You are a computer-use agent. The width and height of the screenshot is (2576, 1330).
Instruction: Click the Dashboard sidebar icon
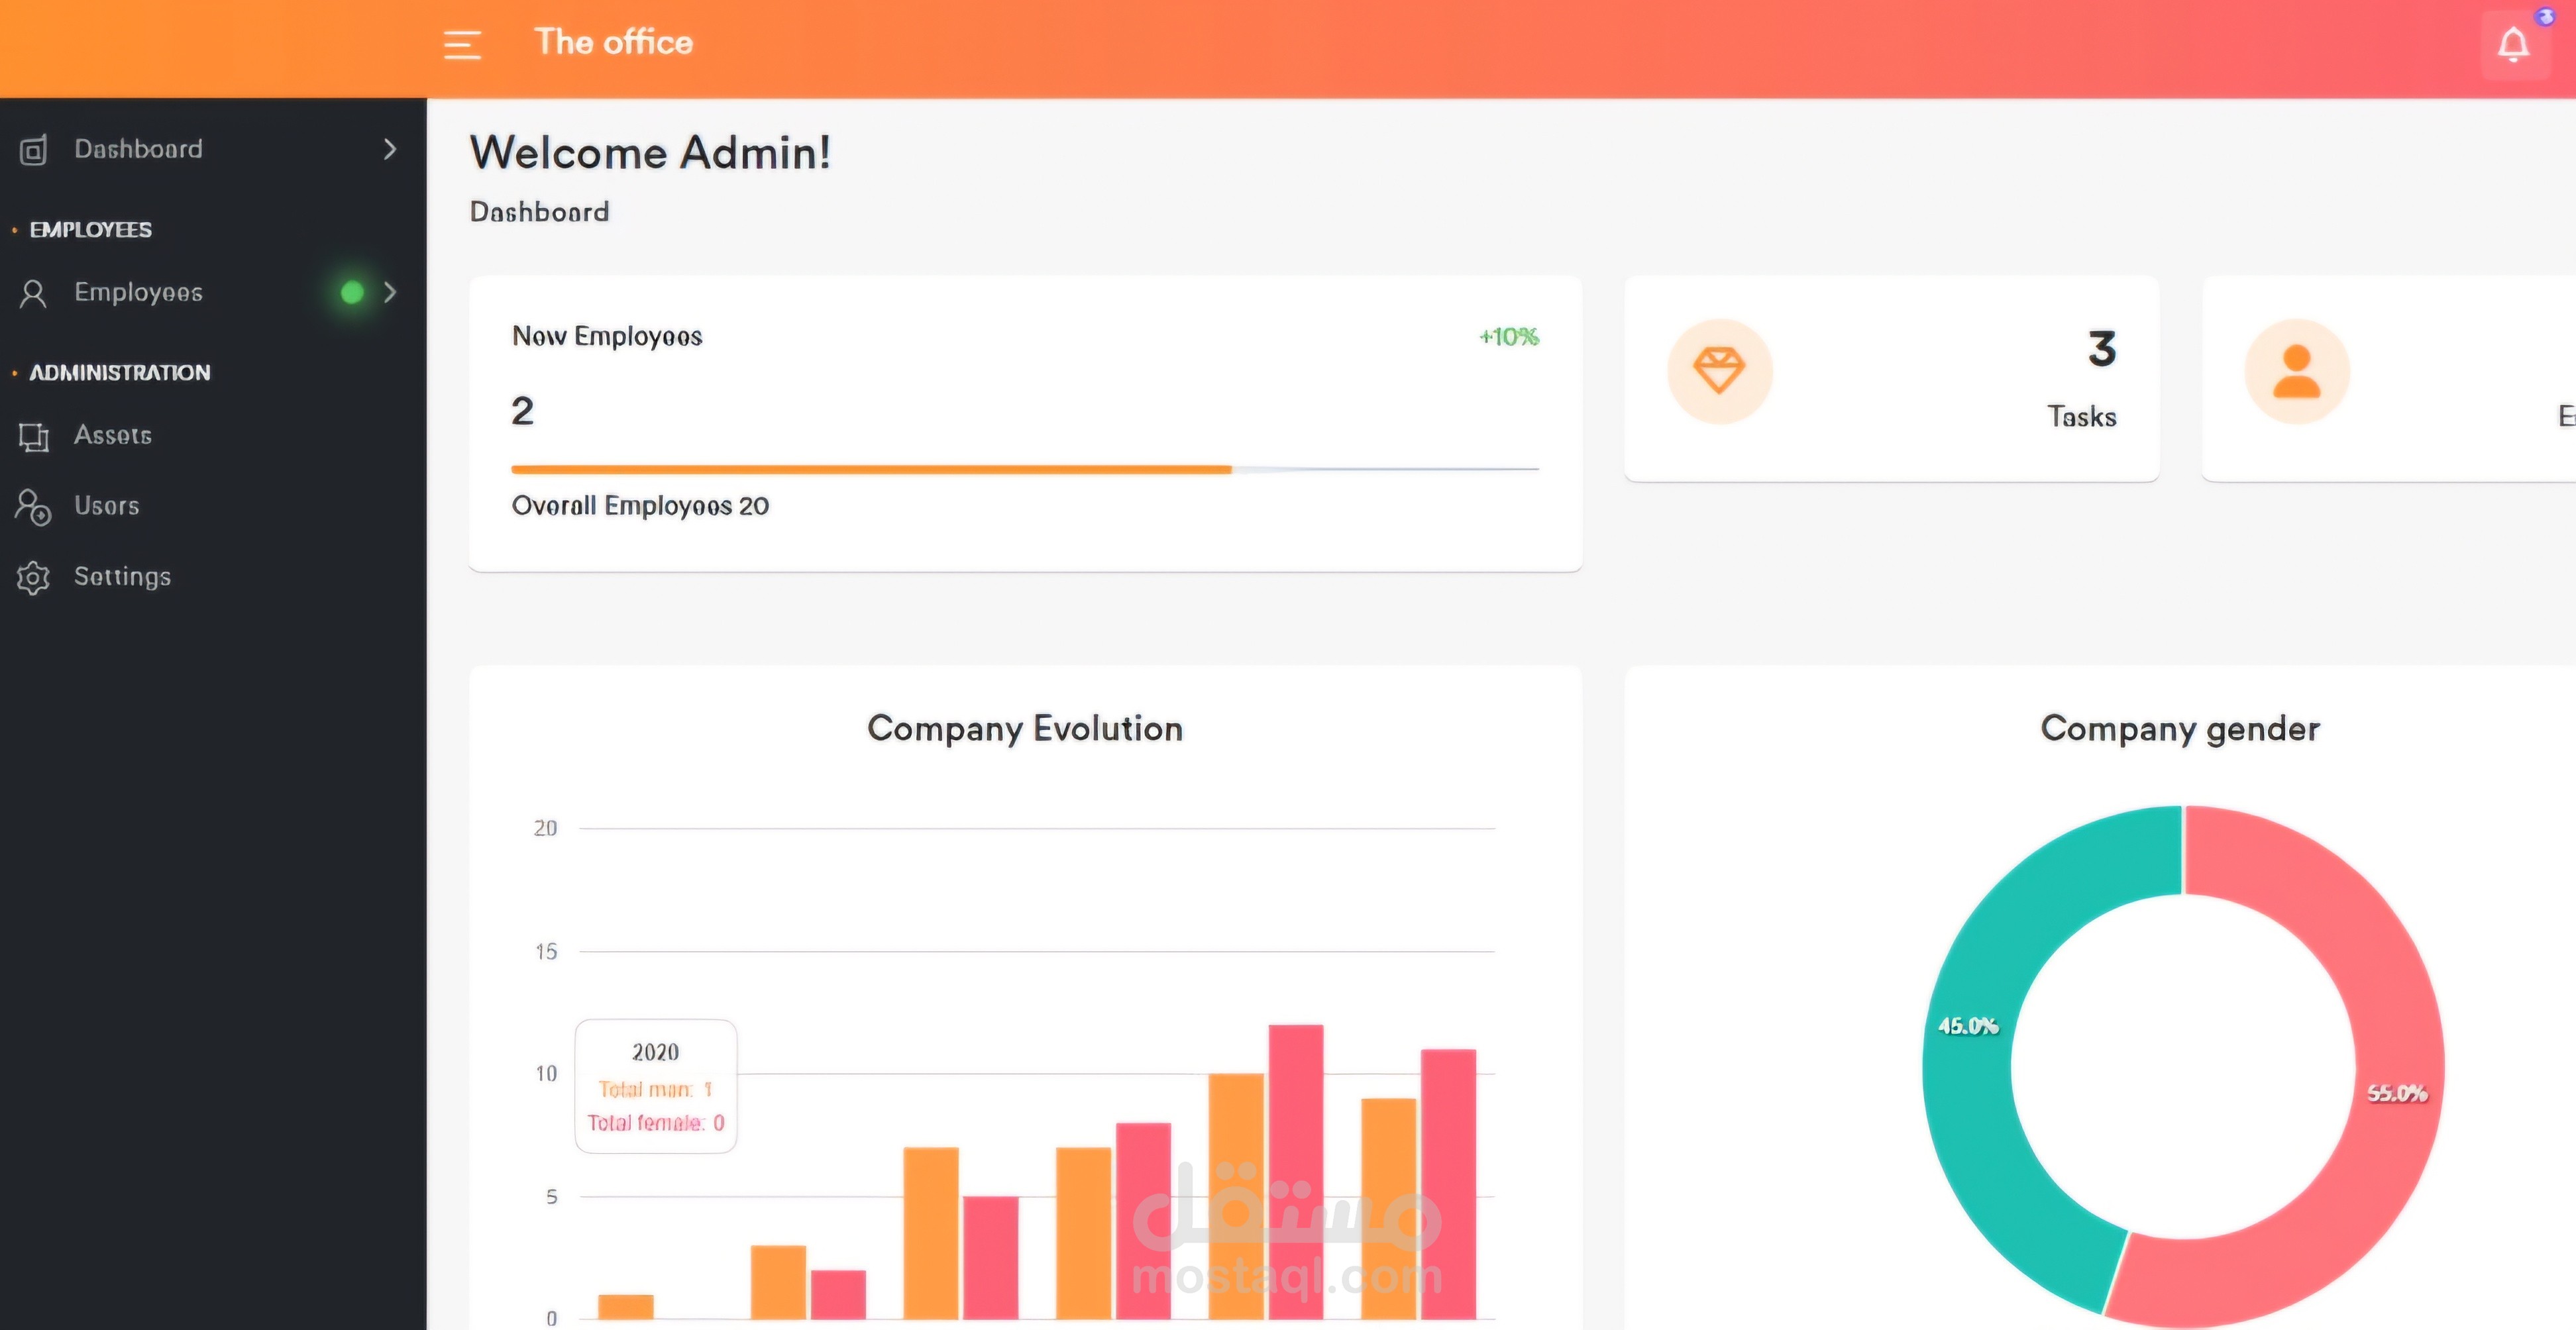coord(33,150)
